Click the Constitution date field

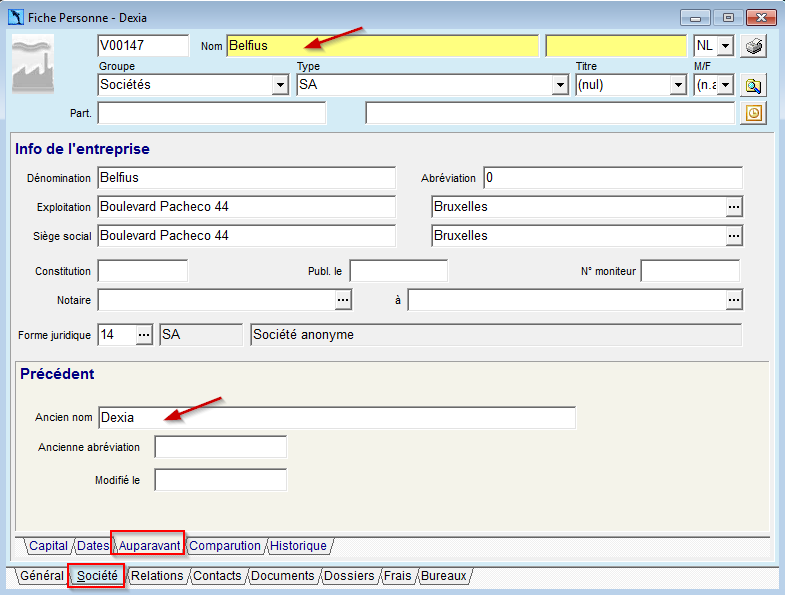tap(143, 271)
